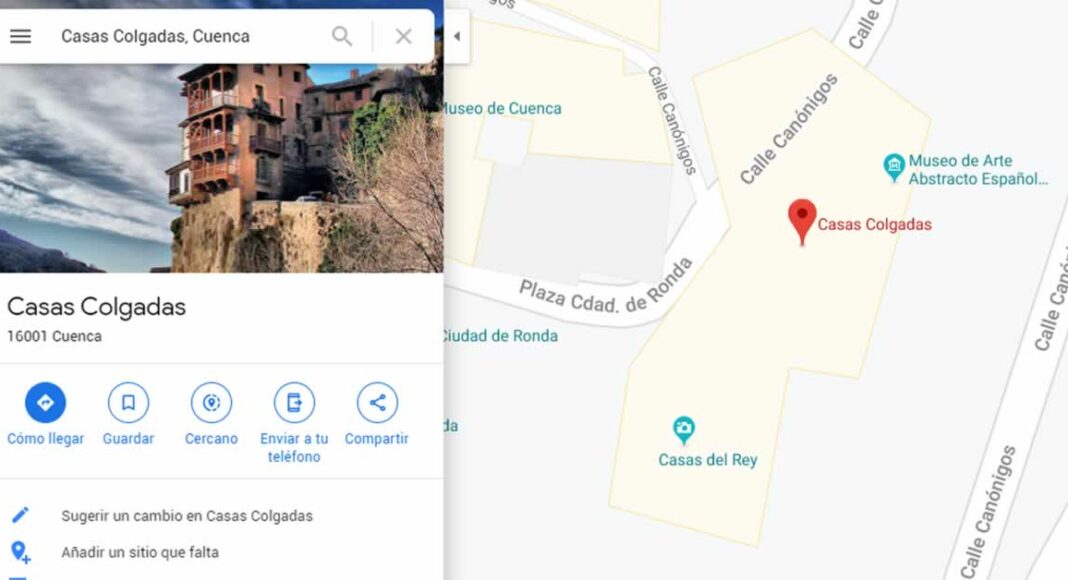The height and width of the screenshot is (580, 1068).
Task: Find nearby places with Cercano icon
Action: [x=211, y=402]
